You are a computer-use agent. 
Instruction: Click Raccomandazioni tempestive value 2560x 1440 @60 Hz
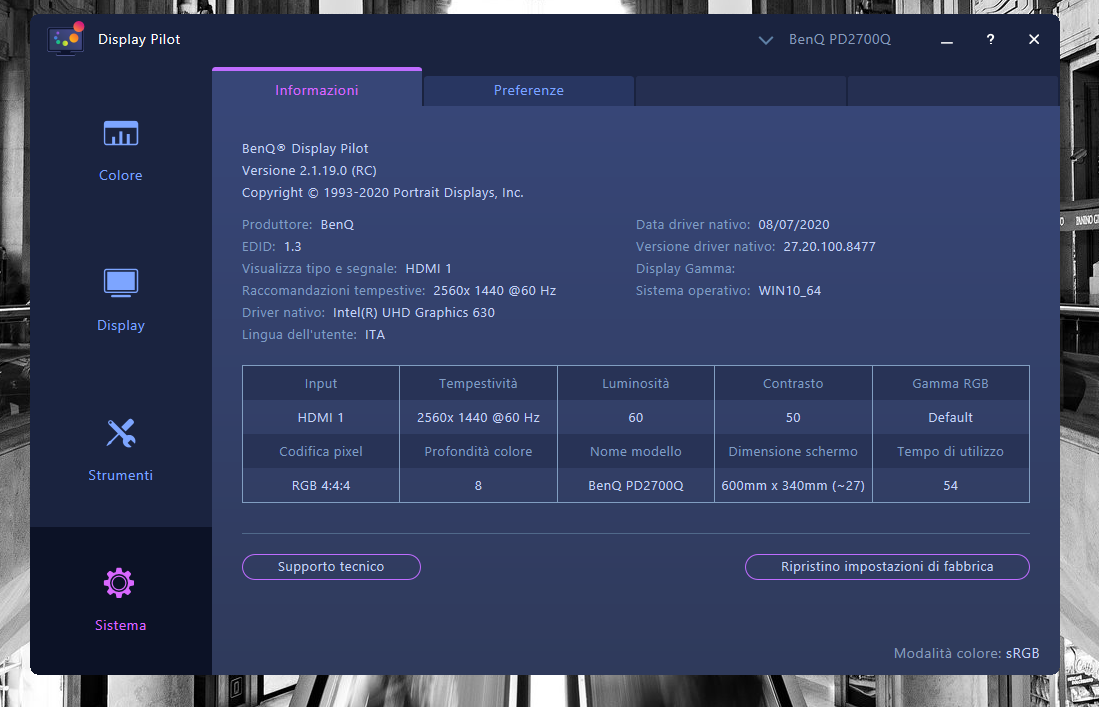pos(495,291)
